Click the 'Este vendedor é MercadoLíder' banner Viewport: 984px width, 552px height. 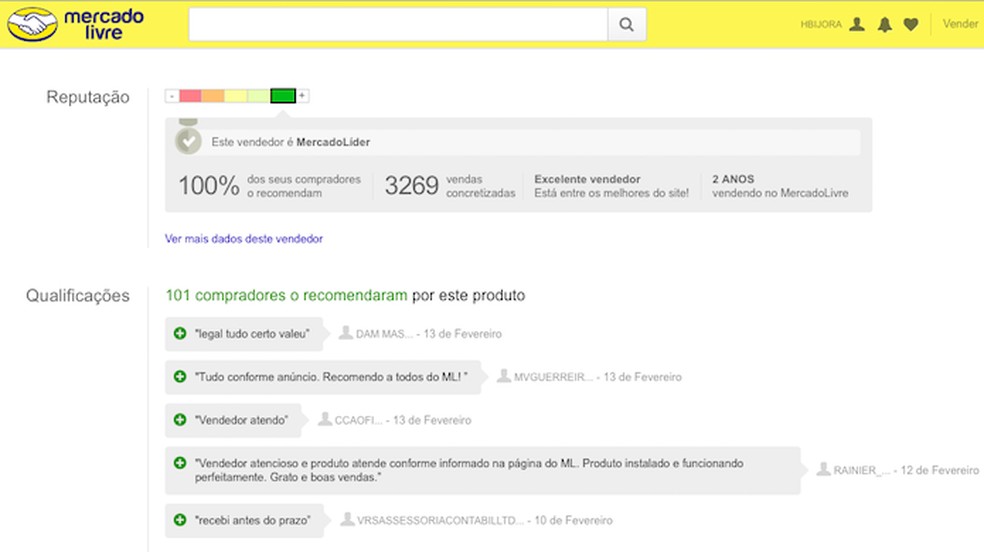tap(518, 142)
